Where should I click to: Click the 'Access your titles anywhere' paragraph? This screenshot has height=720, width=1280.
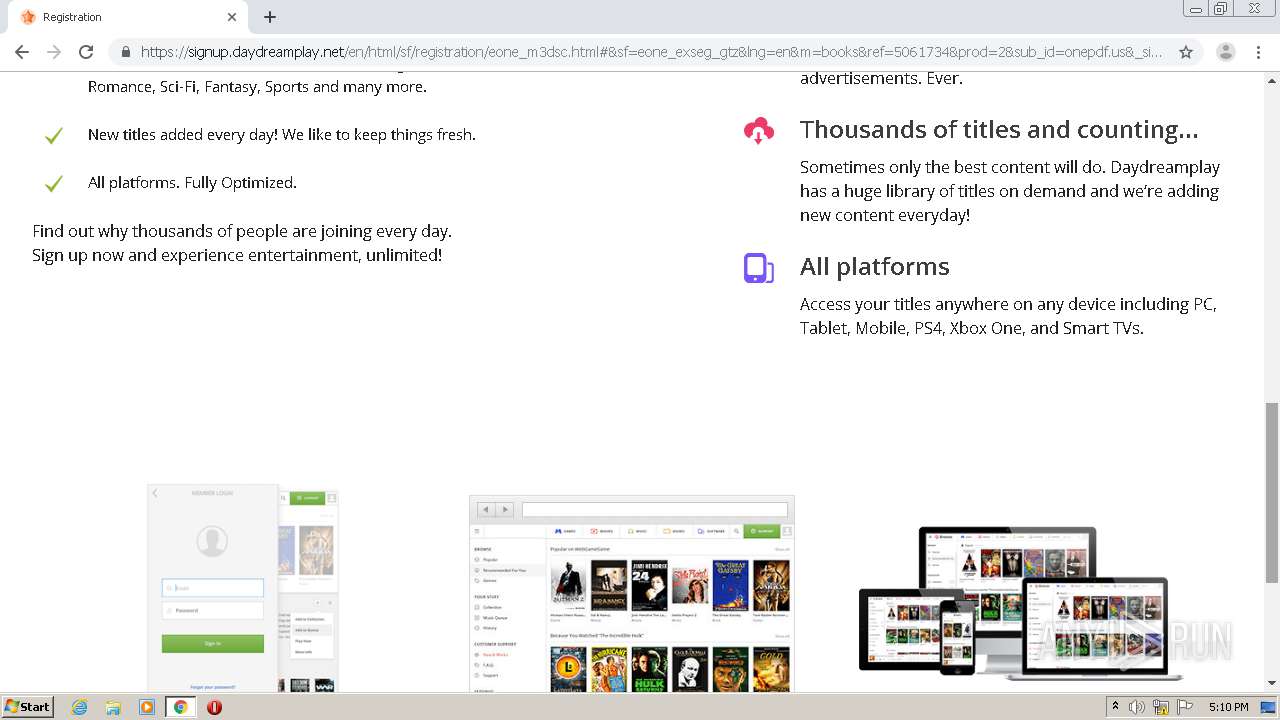pyautogui.click(x=1008, y=316)
